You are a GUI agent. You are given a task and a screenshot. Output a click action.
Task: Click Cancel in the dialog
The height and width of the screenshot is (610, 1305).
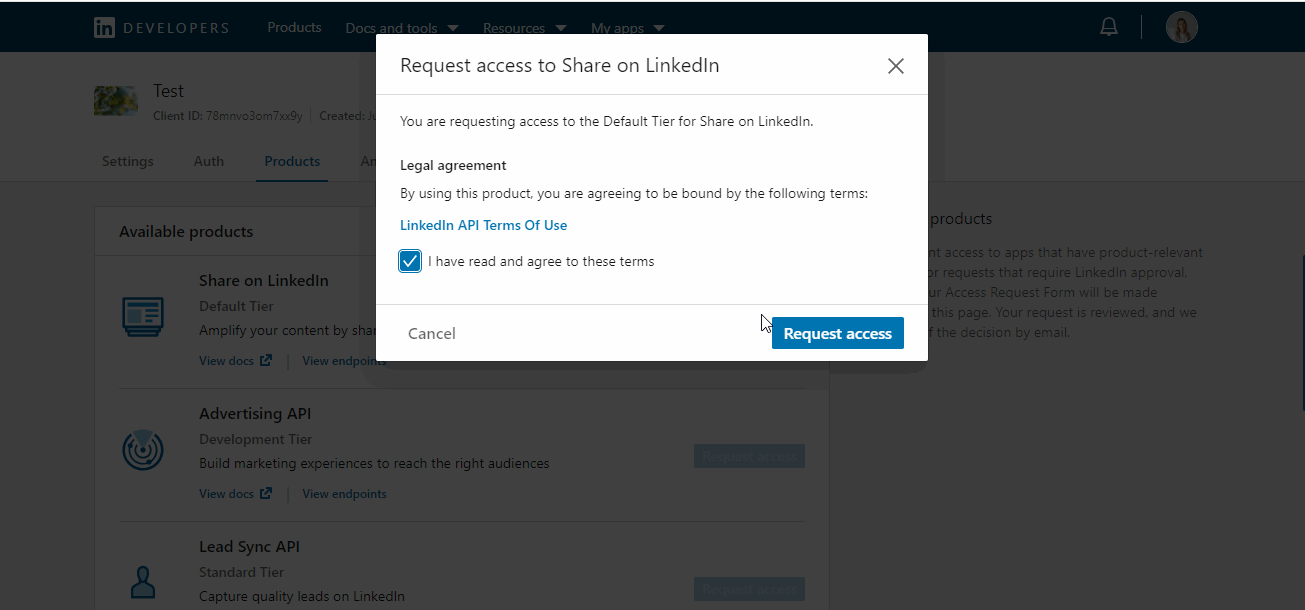click(x=432, y=334)
